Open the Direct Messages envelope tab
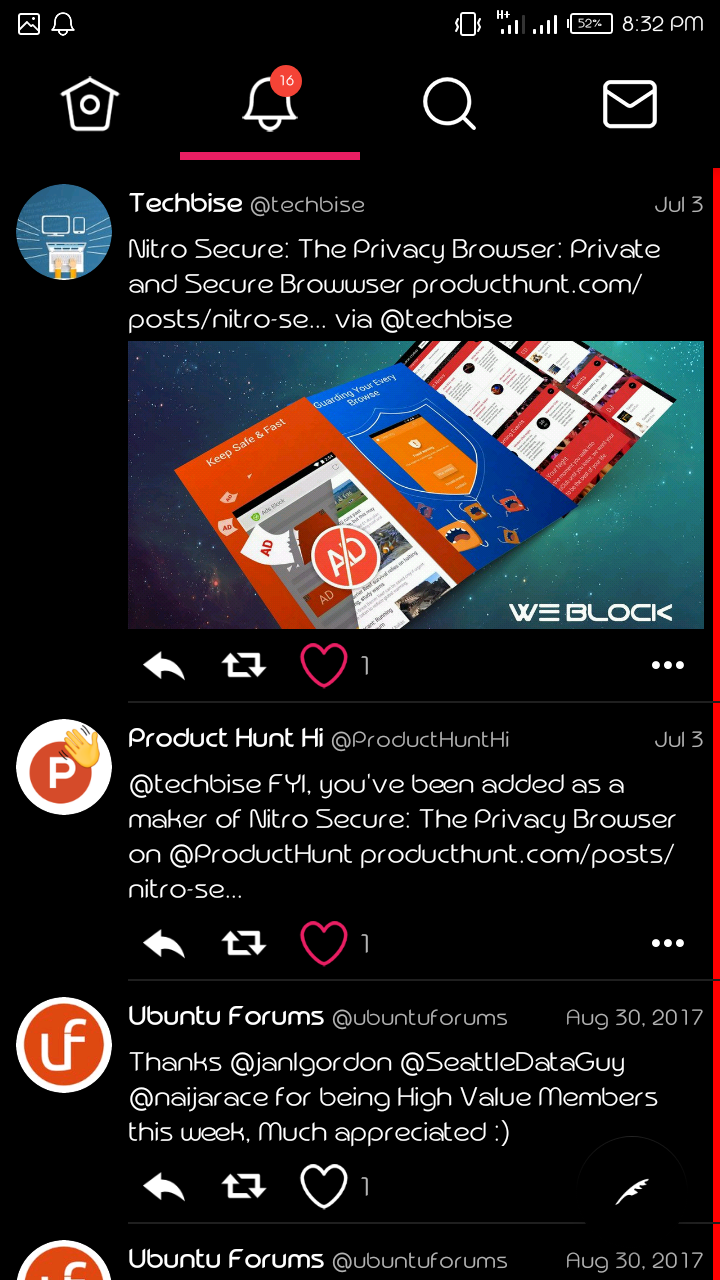The height and width of the screenshot is (1280, 720). click(630, 104)
